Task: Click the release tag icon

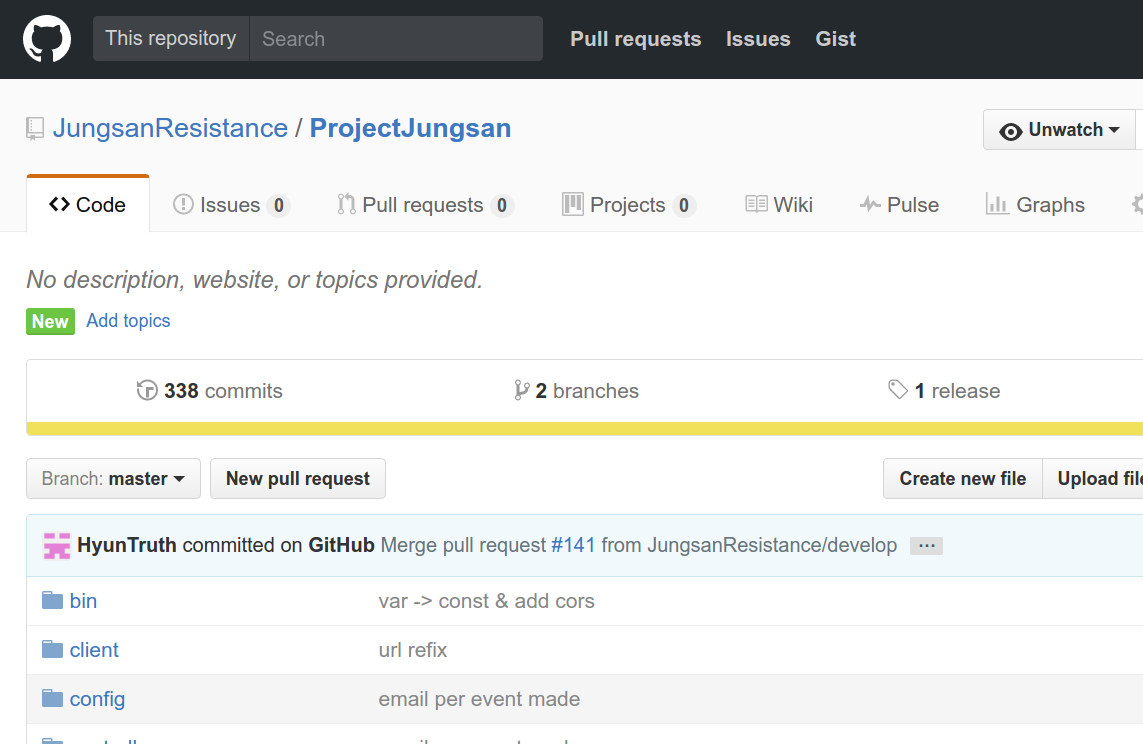Action: coord(898,391)
